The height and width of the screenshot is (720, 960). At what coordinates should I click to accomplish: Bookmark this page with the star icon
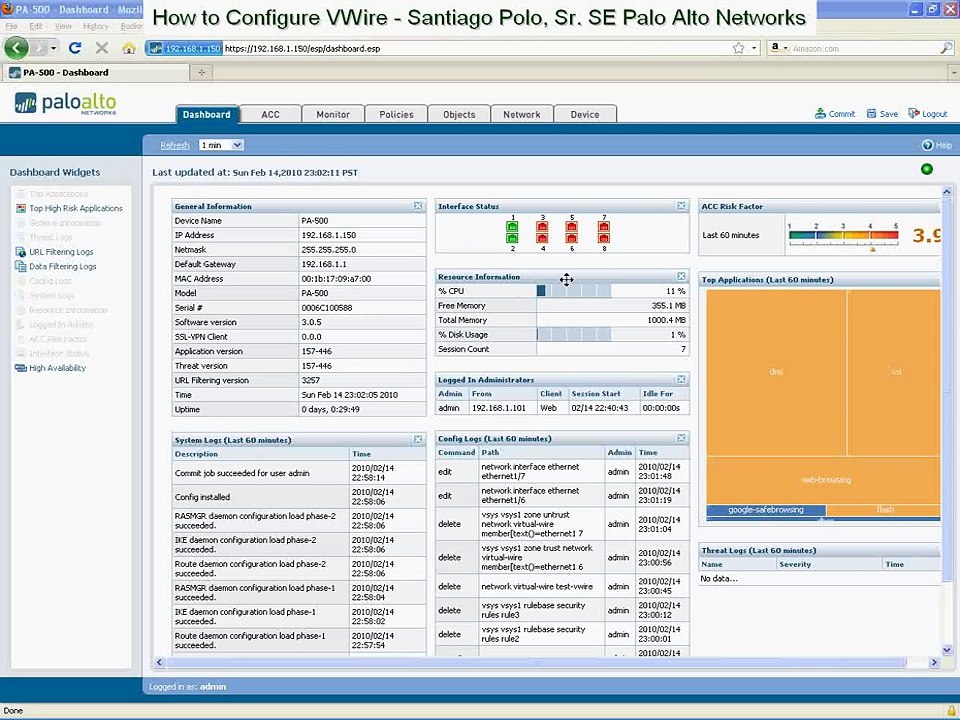coord(738,48)
